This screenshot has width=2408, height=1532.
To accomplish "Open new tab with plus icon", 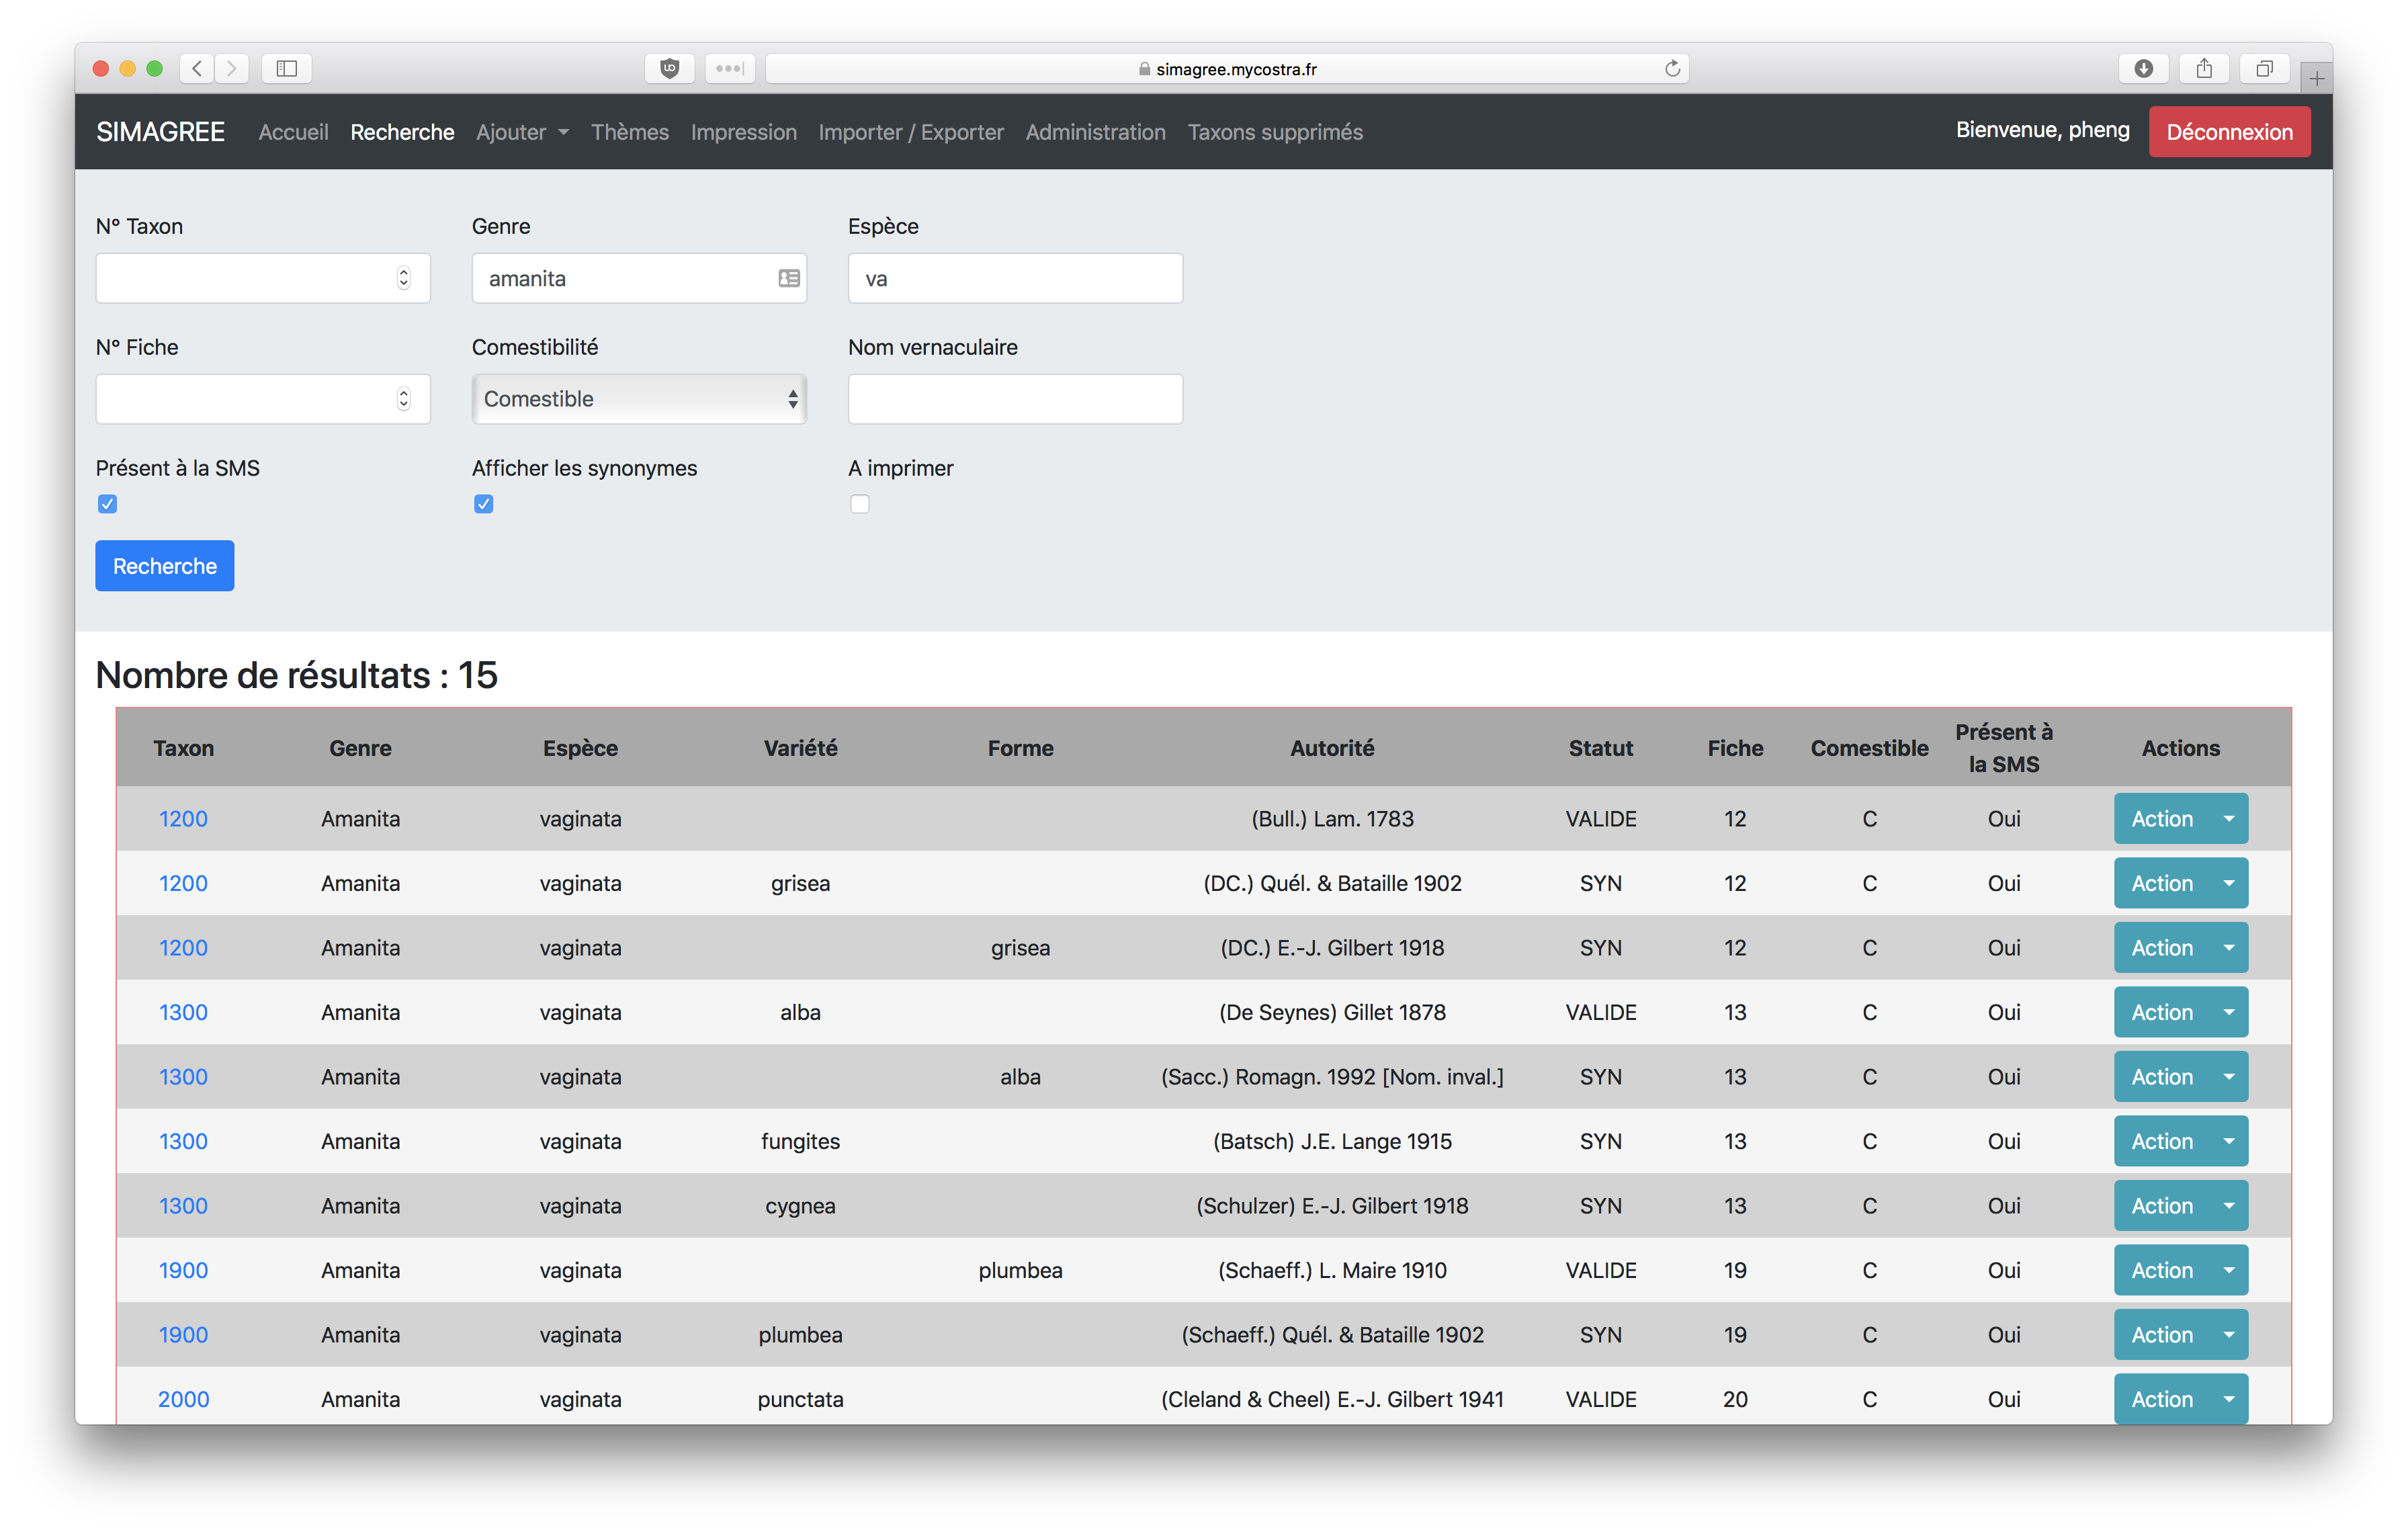I will [2316, 78].
